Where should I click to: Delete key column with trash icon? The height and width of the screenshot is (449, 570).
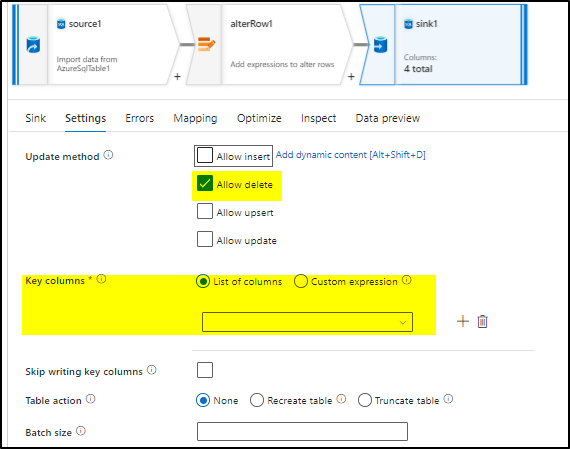point(482,321)
